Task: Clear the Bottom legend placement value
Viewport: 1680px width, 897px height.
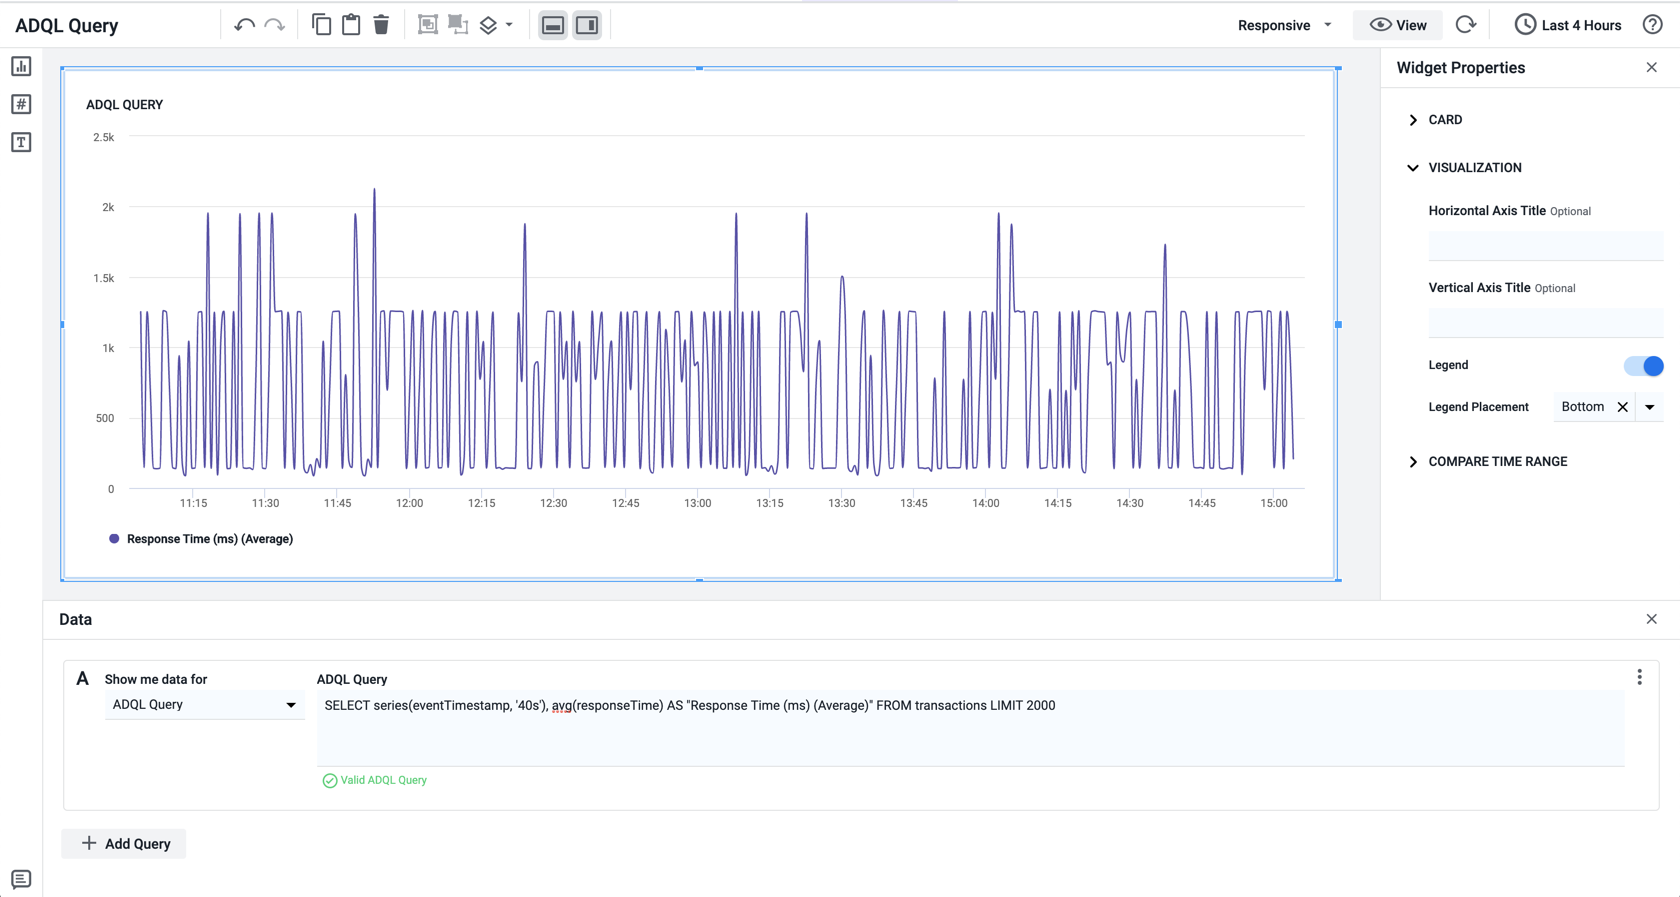Action: [1622, 407]
